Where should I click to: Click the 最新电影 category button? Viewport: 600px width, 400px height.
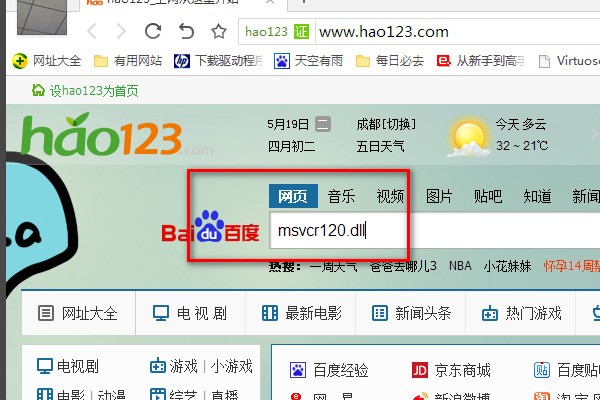click(300, 313)
